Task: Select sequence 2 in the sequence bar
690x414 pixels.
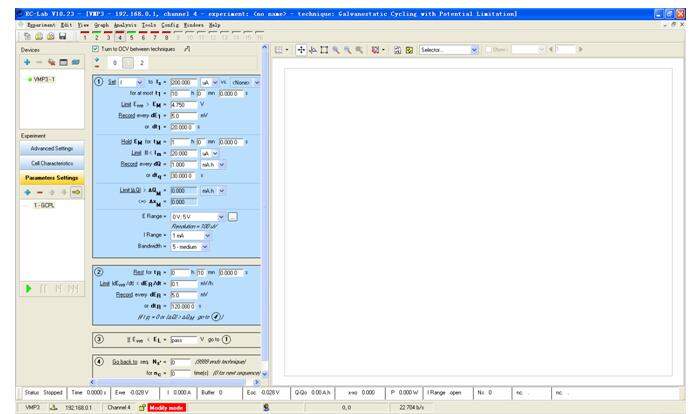Action: point(142,63)
